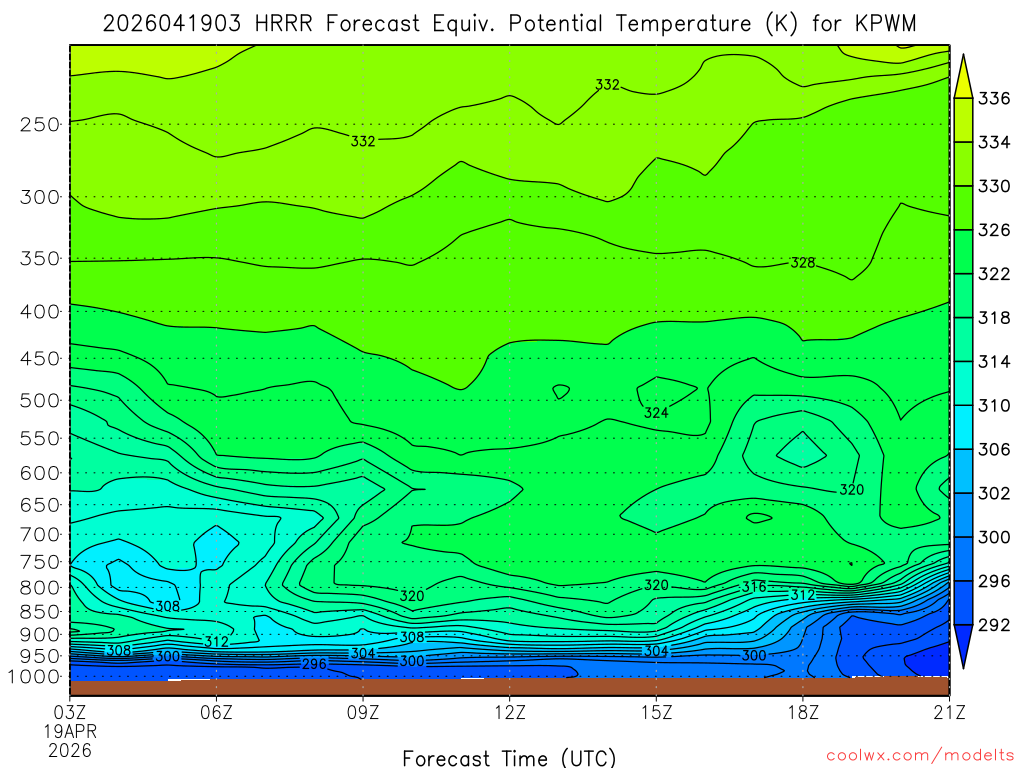This screenshot has height=768, width=1024.
Task: Click the 850 pressure level label
Action: coord(40,612)
